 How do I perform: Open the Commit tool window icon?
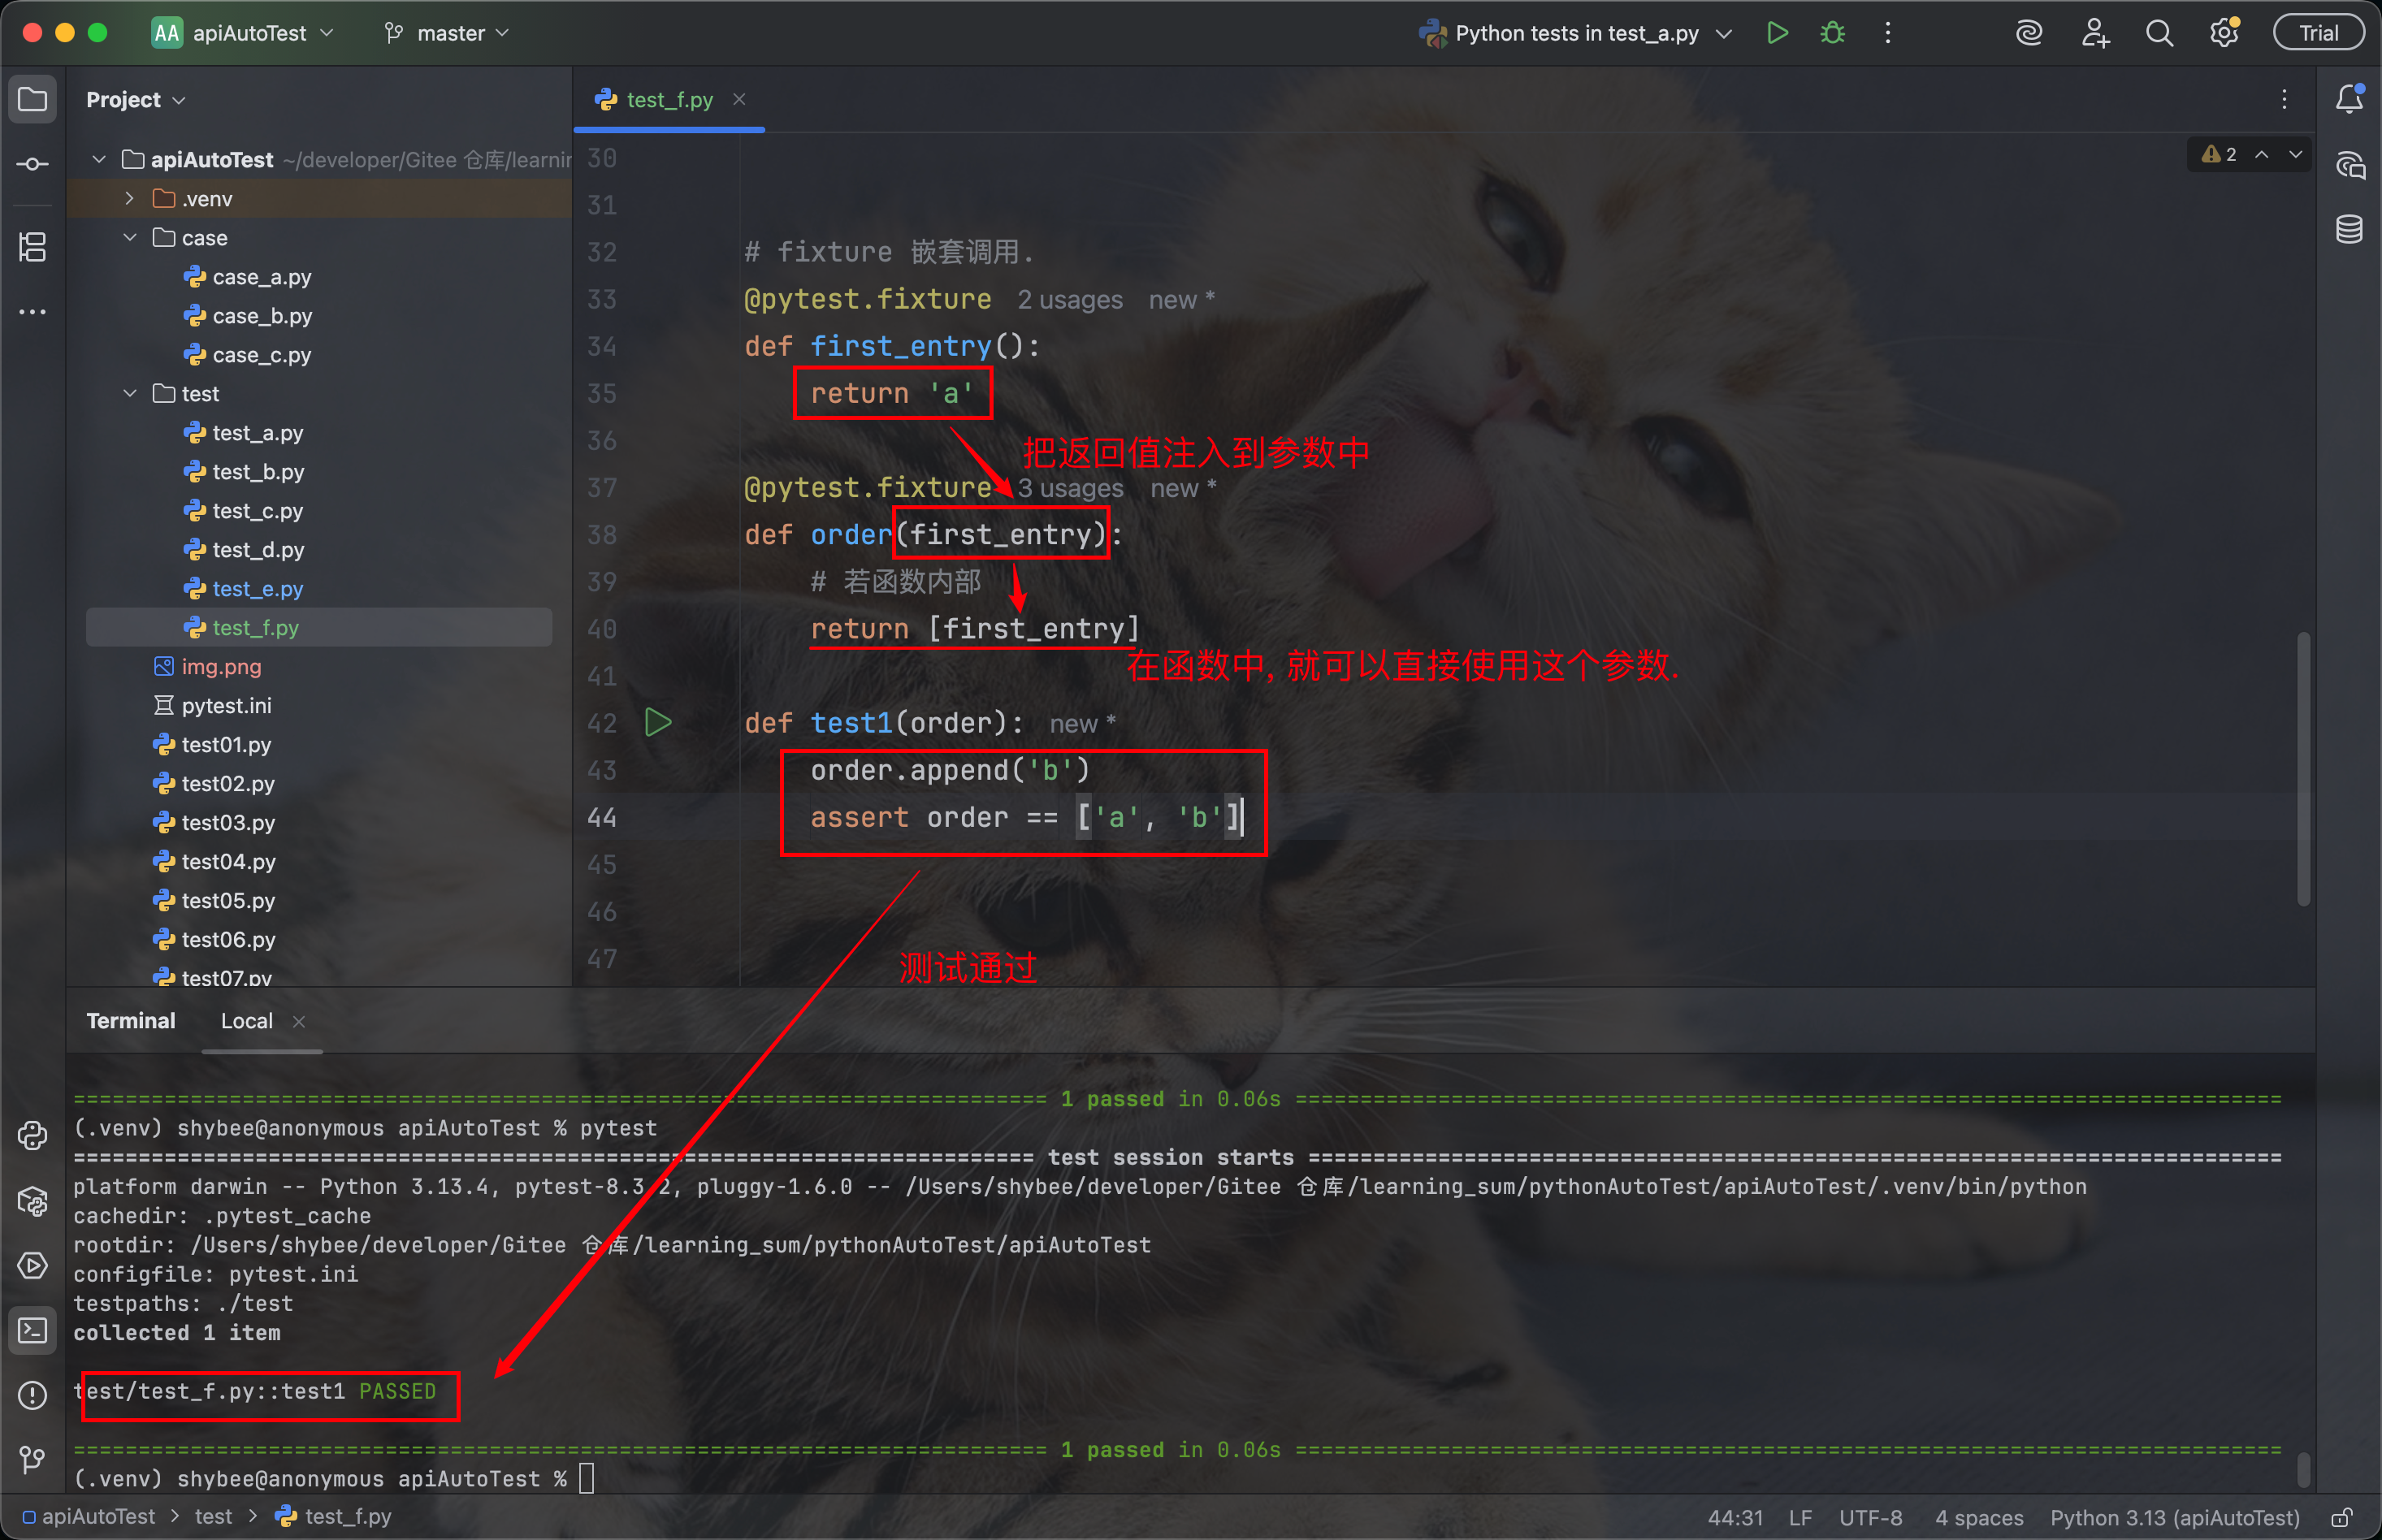point(32,164)
